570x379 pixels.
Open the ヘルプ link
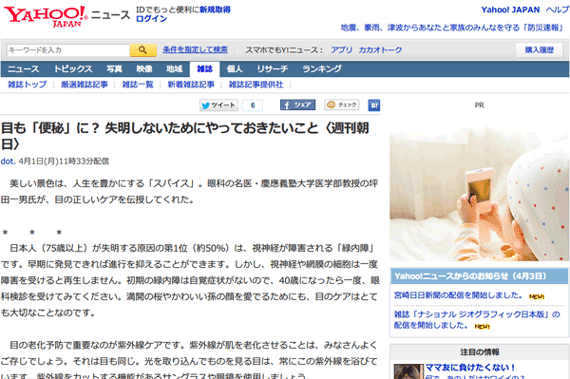click(x=557, y=10)
